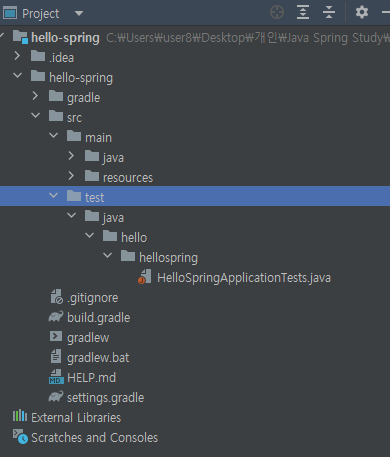This screenshot has width=390, height=457.
Task: Select the HELP.md file name
Action: click(92, 378)
